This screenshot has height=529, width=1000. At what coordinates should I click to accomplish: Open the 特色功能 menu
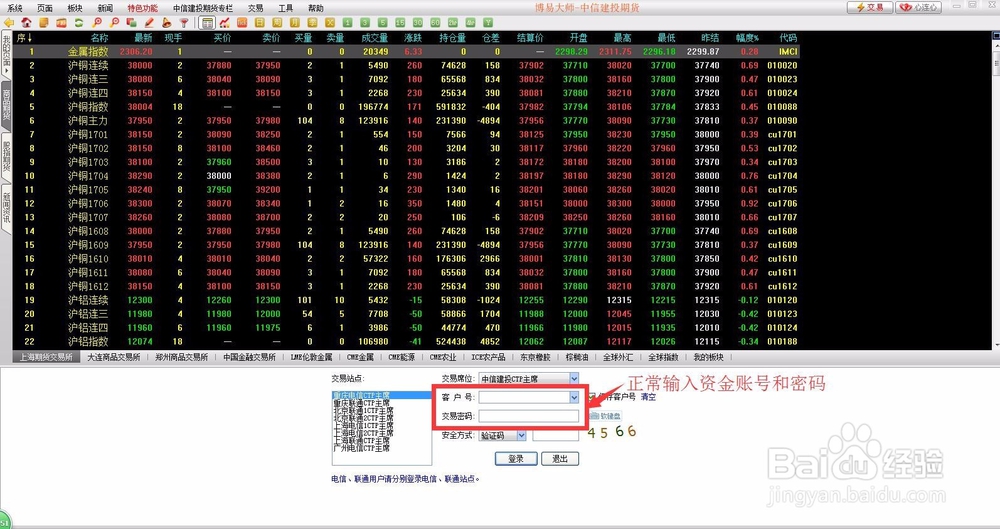[x=143, y=8]
